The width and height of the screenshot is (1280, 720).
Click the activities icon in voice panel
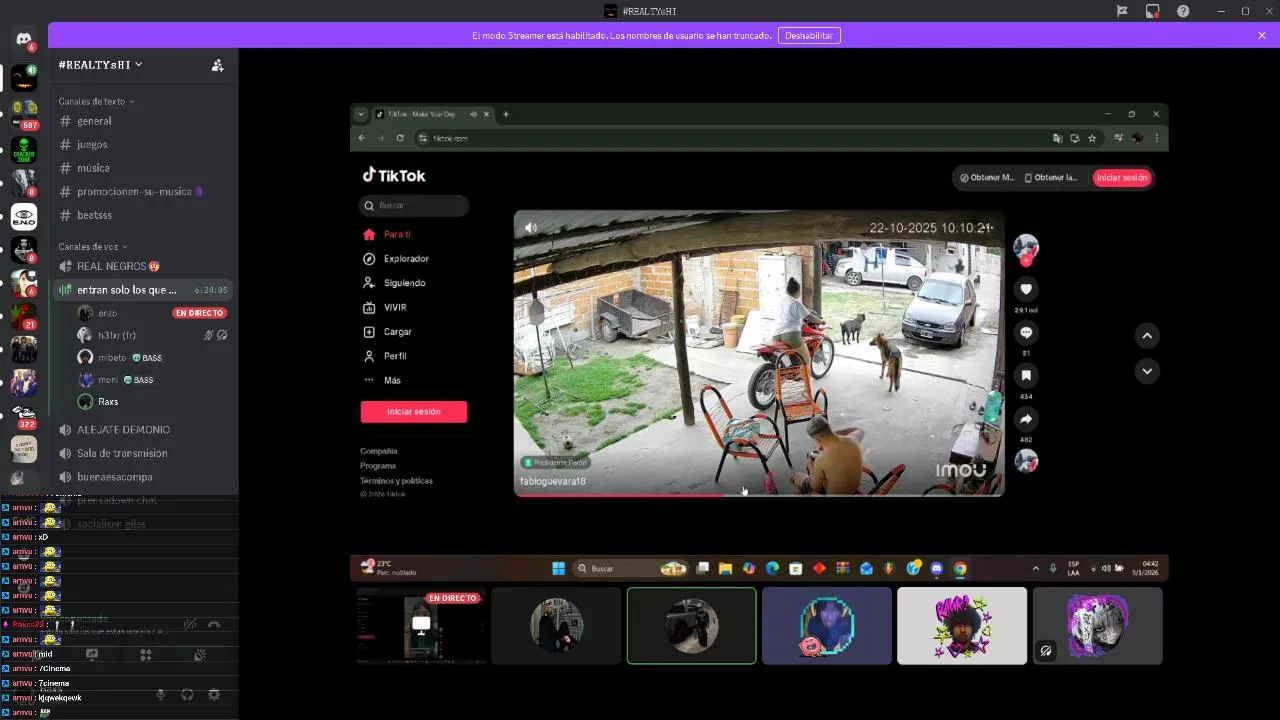[146, 655]
